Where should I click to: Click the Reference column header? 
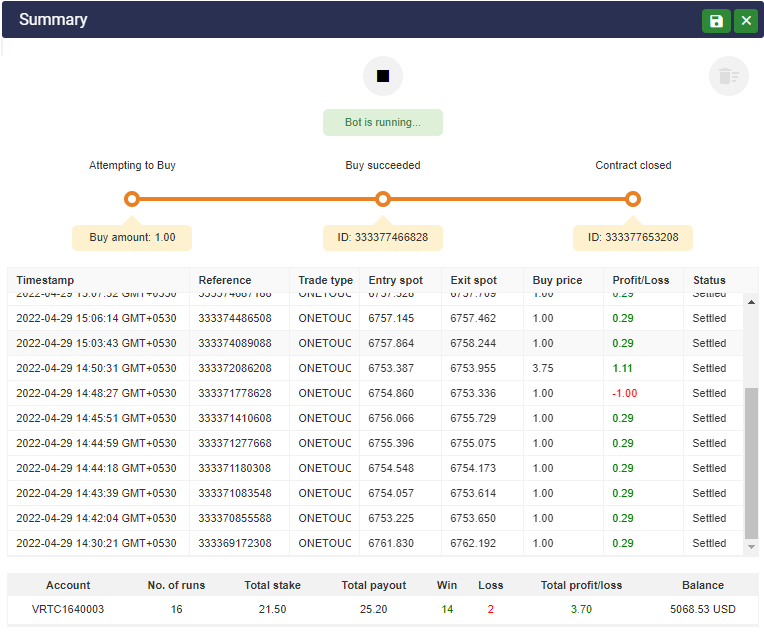[225, 280]
